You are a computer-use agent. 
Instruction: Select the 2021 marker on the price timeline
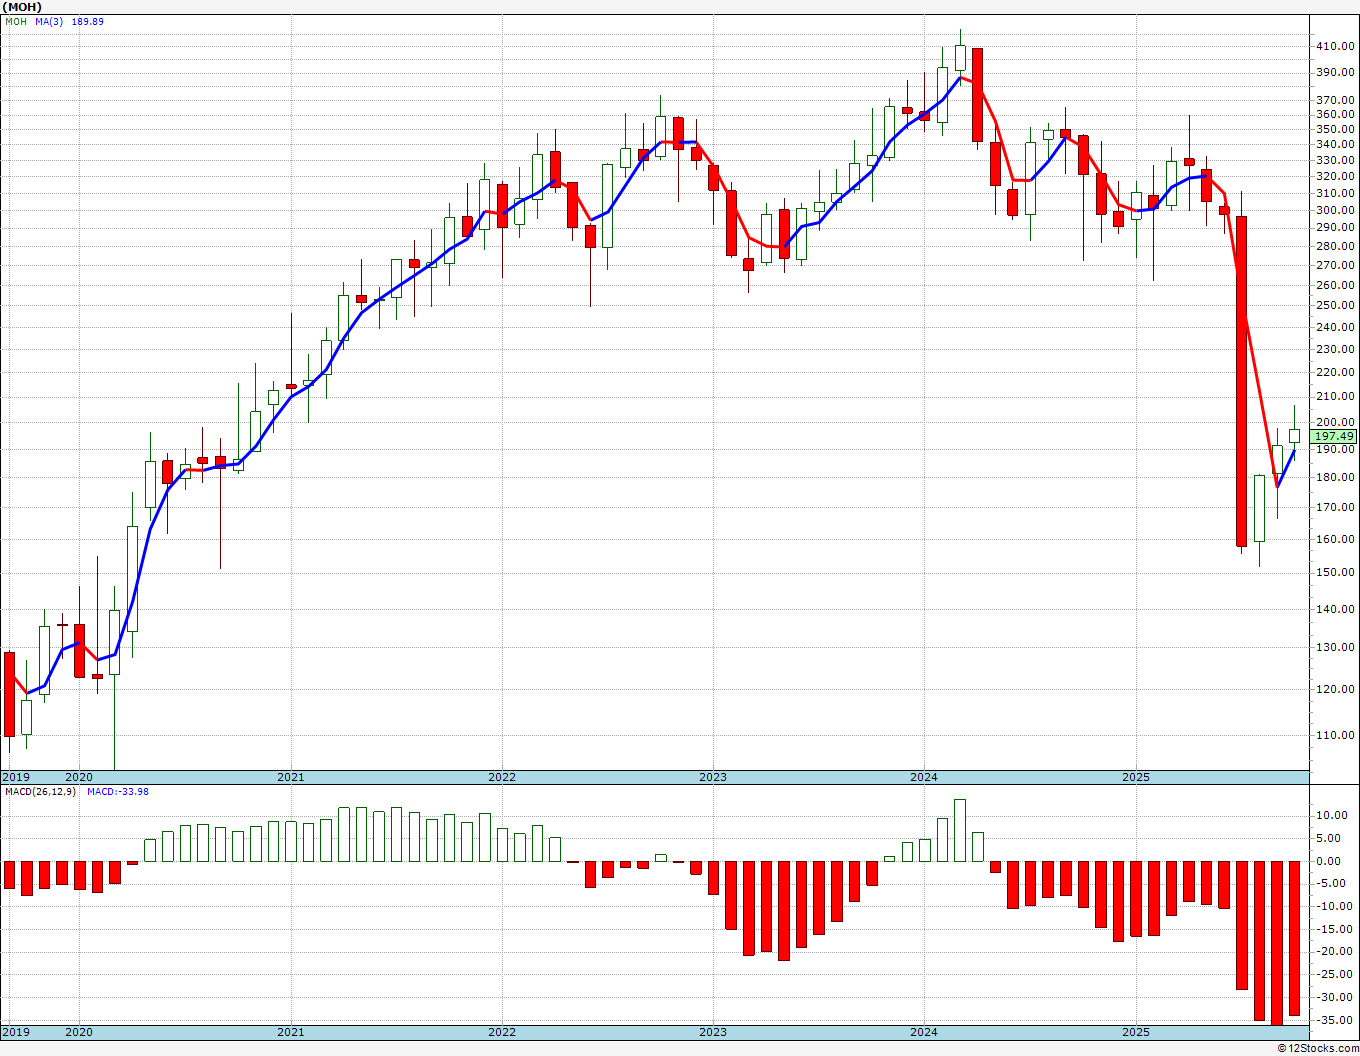291,777
